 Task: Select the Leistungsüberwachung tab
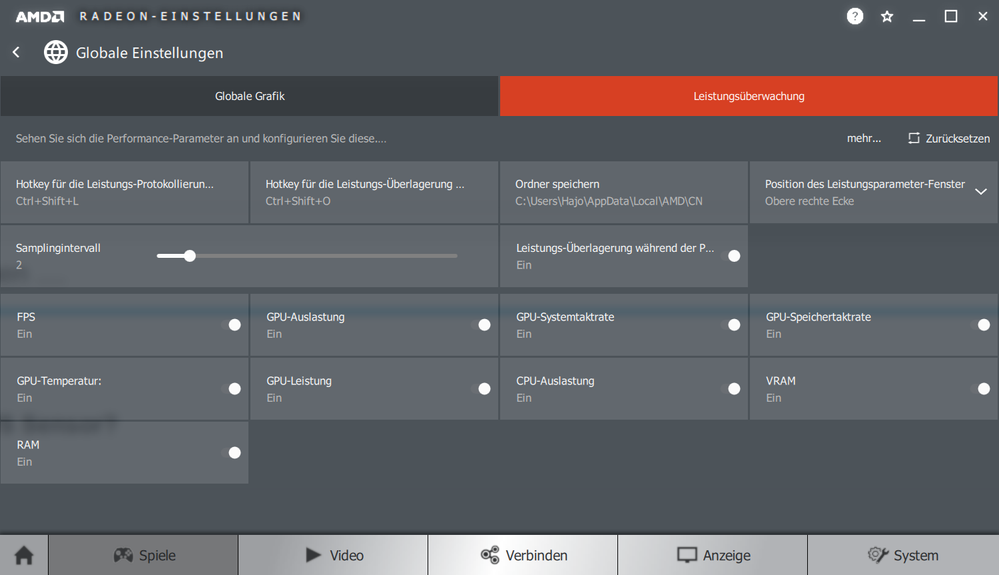point(749,96)
